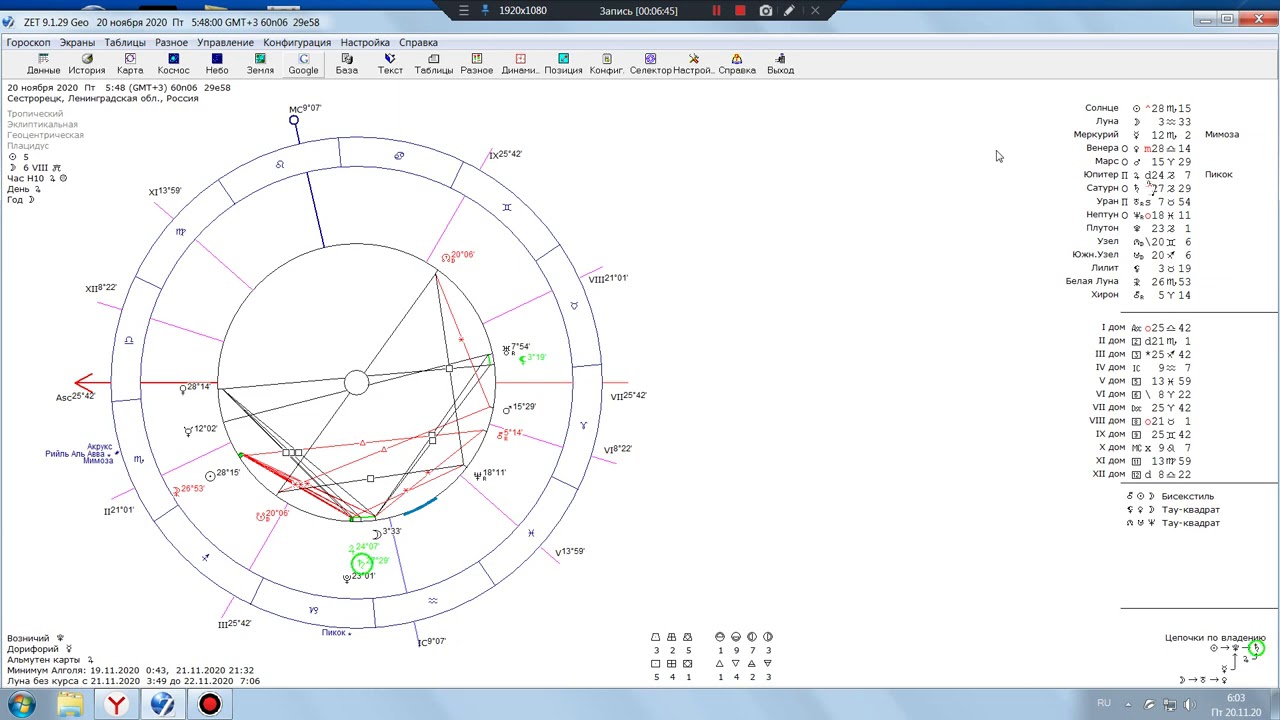Select the Венера row in planet table
Image resolution: width=1280 pixels, height=720 pixels.
click(1138, 148)
